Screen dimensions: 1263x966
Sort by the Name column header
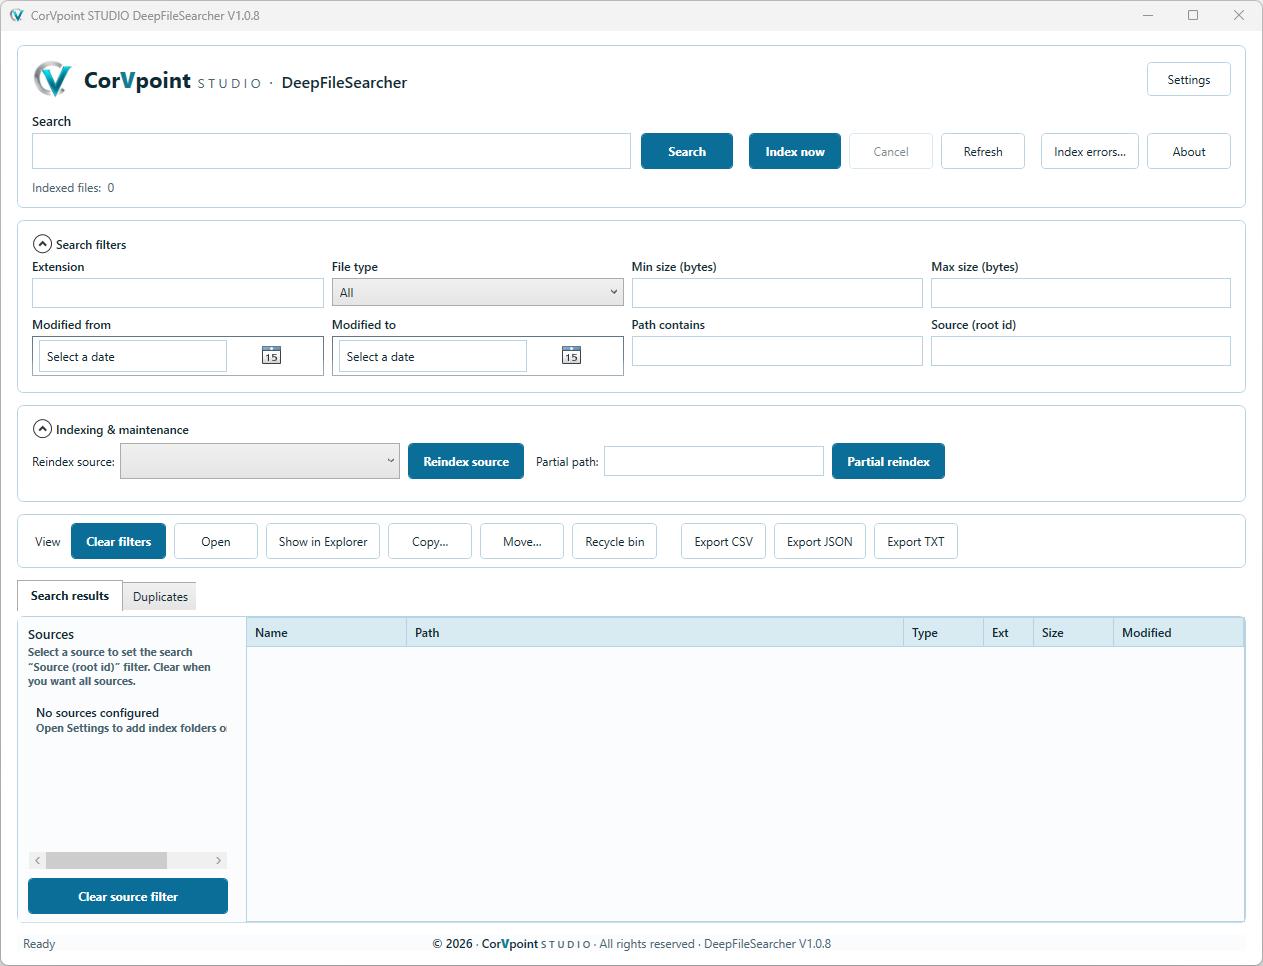coord(326,632)
